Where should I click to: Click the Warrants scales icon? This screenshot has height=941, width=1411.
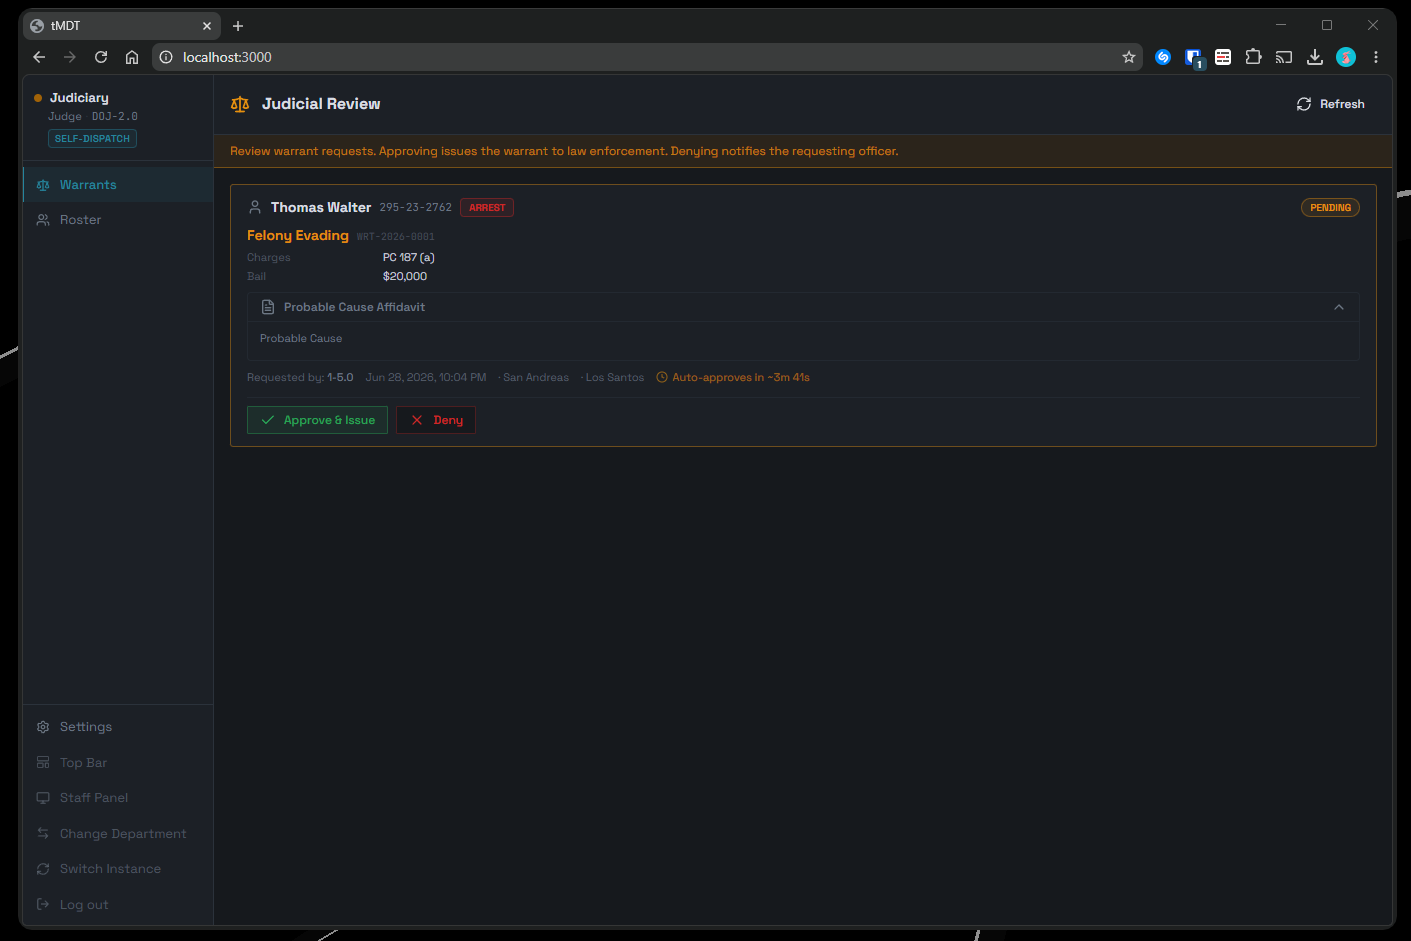point(43,185)
